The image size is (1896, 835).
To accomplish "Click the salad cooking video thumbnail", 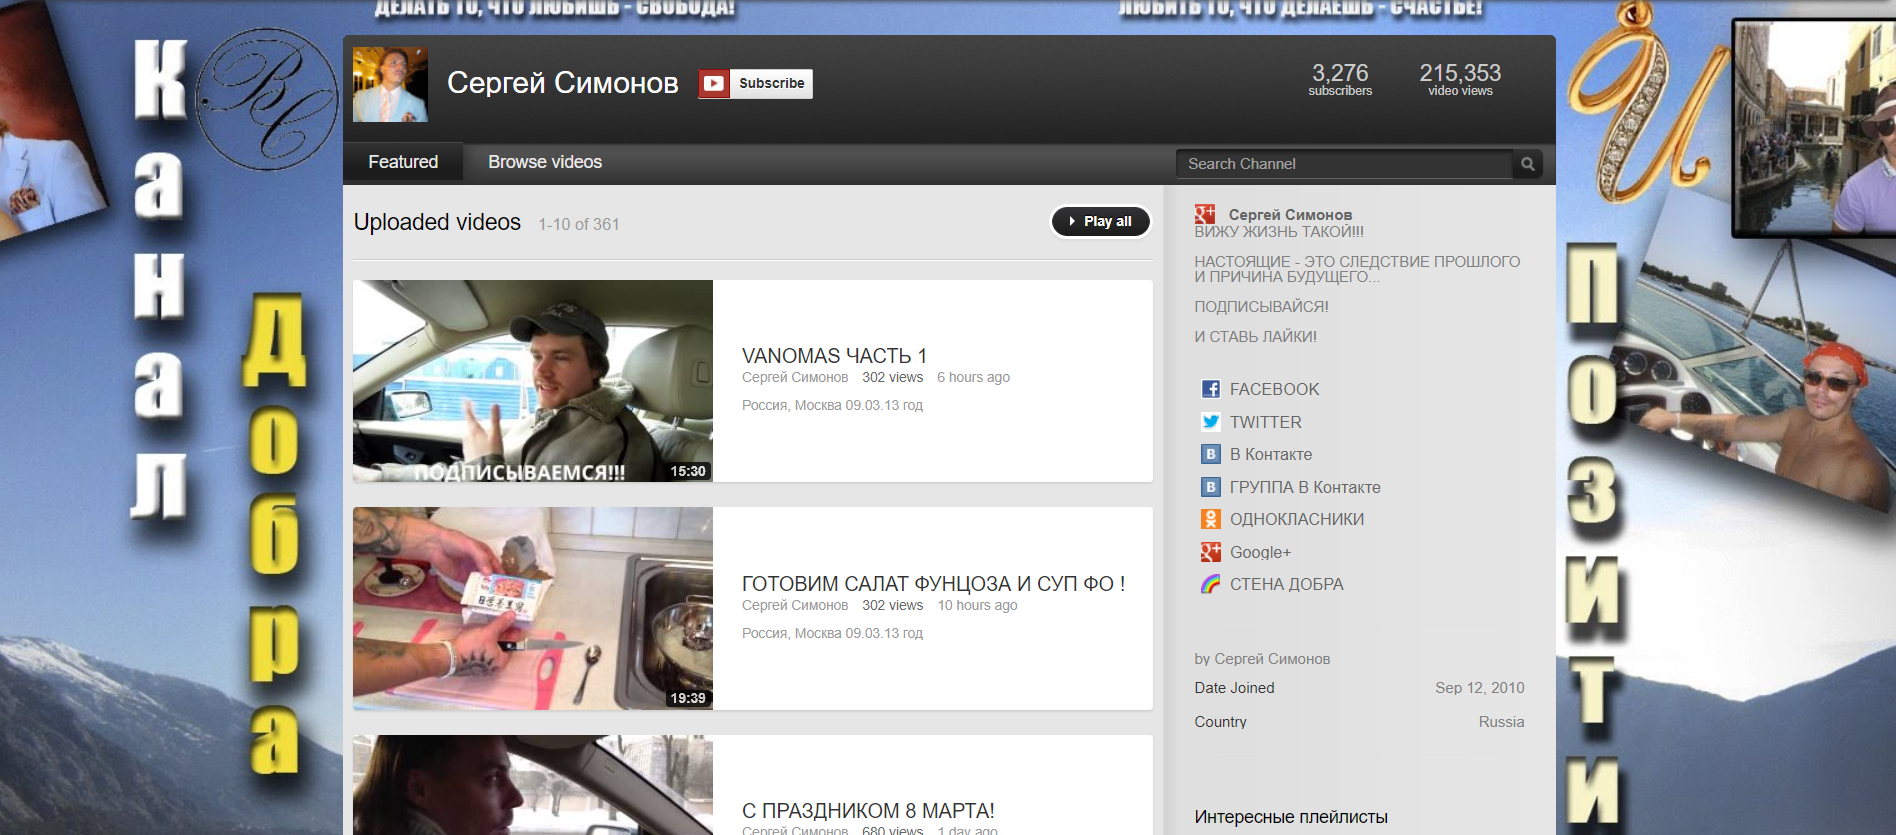I will 532,608.
